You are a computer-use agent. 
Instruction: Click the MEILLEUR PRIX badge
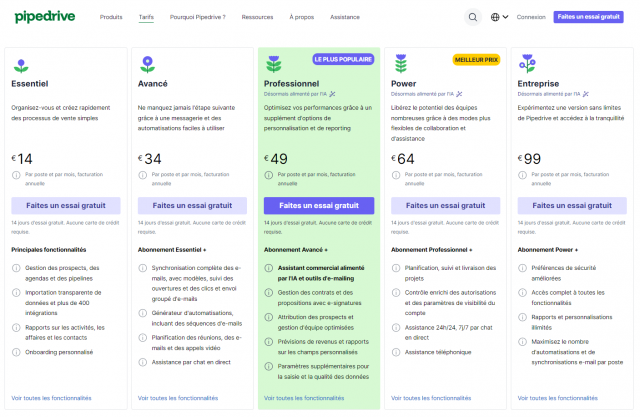tap(476, 60)
